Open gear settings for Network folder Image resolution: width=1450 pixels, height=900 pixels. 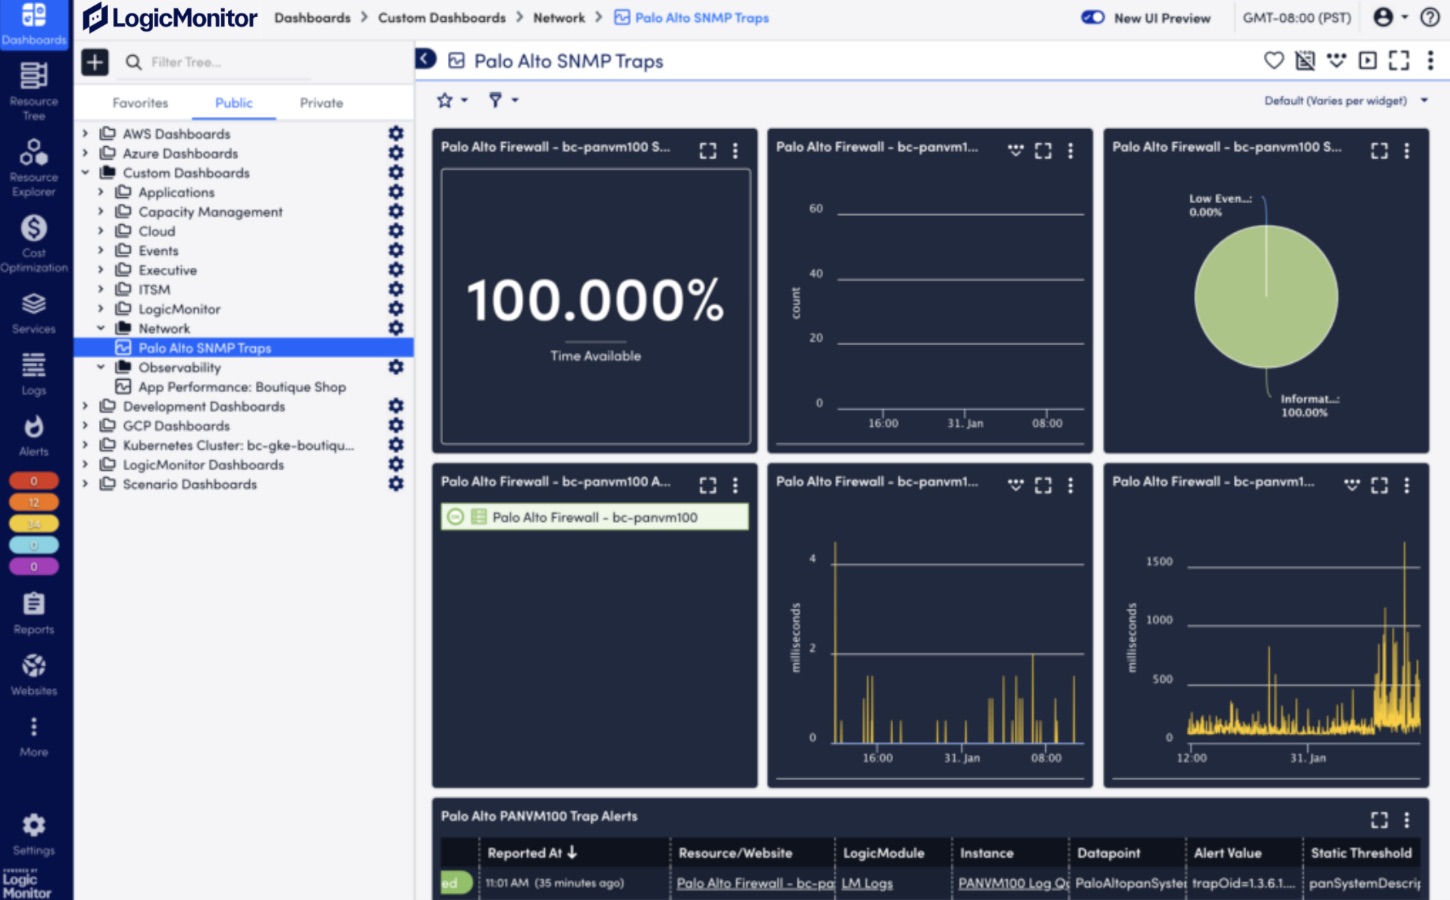396,328
